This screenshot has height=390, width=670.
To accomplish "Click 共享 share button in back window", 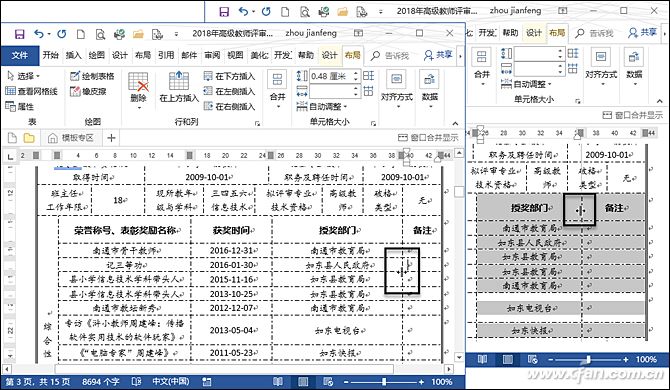I will coord(643,32).
